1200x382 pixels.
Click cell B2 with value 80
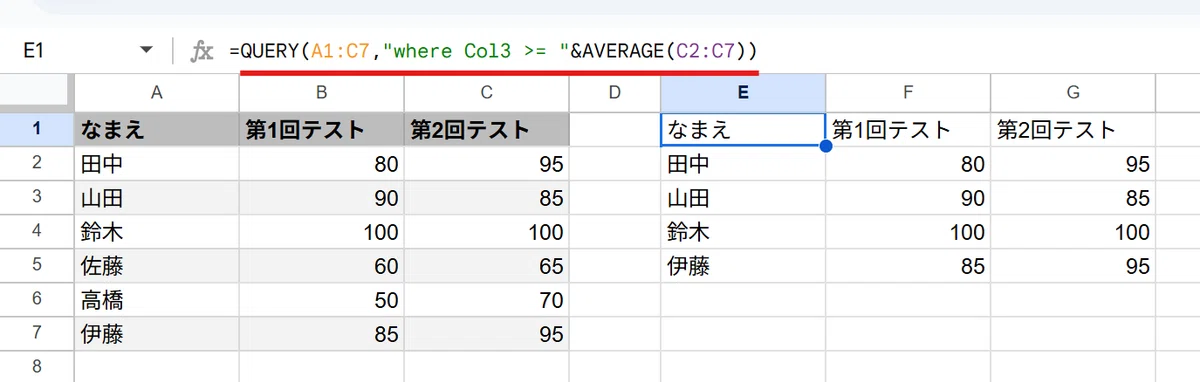[x=322, y=163]
